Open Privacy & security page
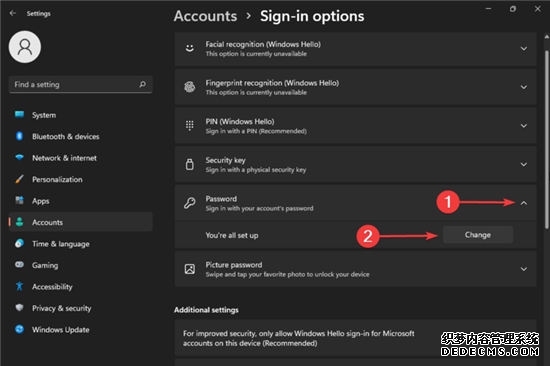The image size is (550, 366). pos(81,308)
